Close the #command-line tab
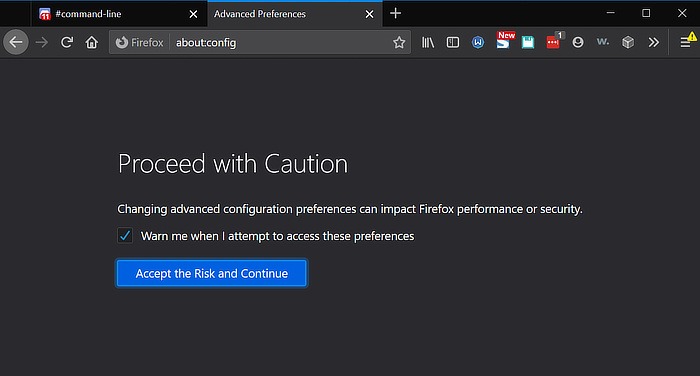Screen dimensions: 700x376 point(193,14)
